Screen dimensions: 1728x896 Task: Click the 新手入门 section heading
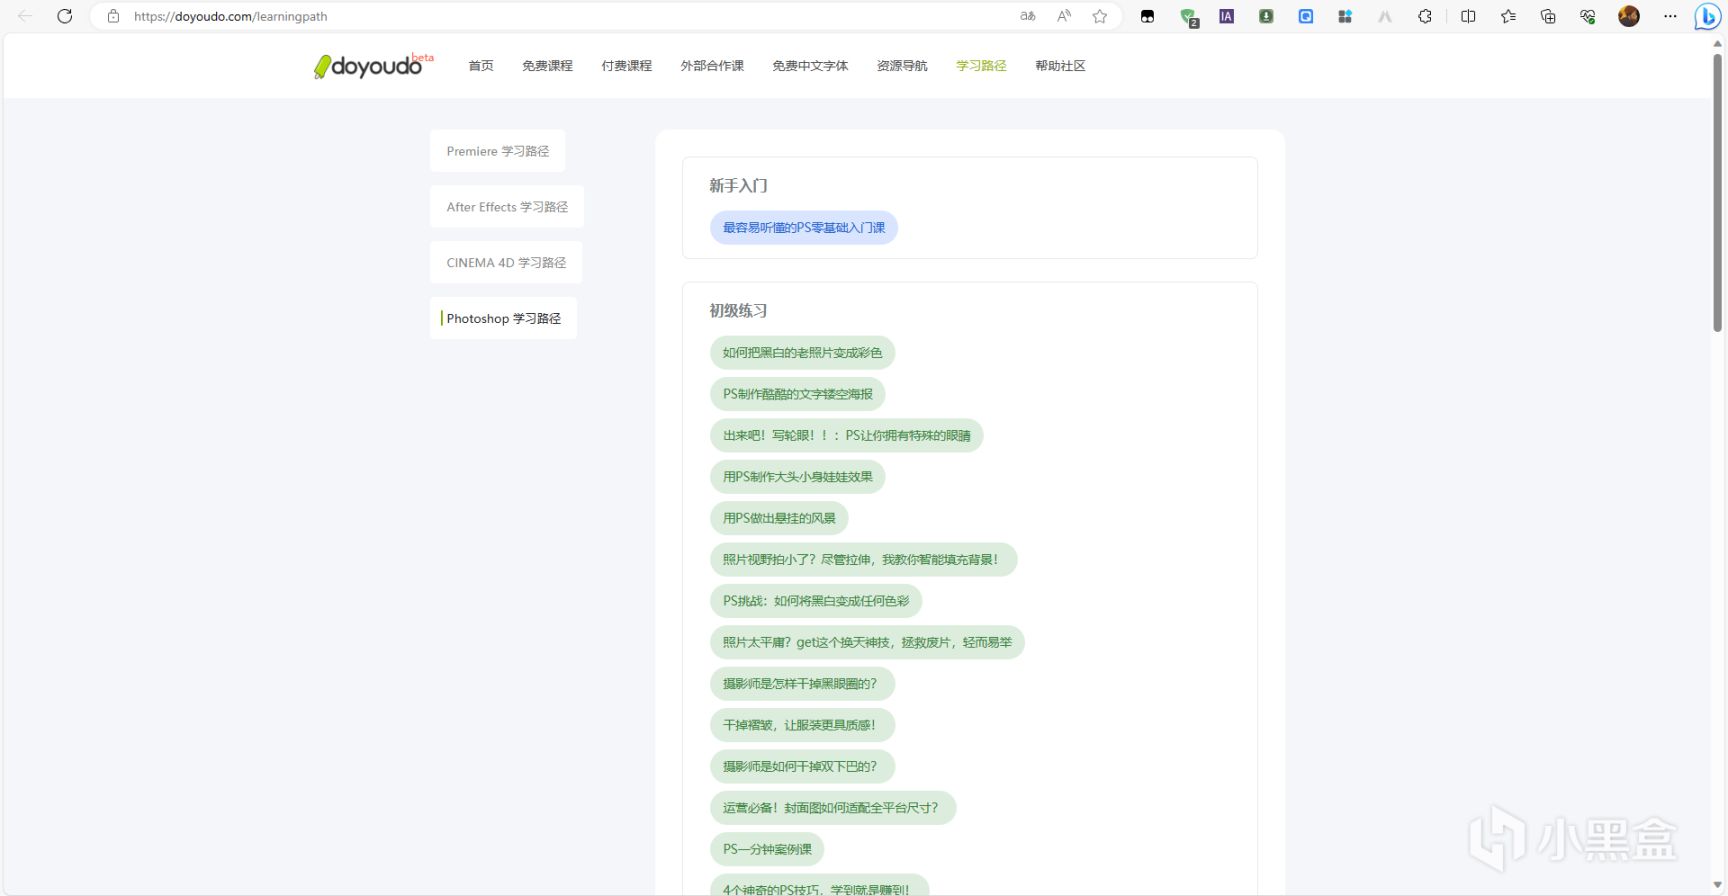click(x=738, y=186)
